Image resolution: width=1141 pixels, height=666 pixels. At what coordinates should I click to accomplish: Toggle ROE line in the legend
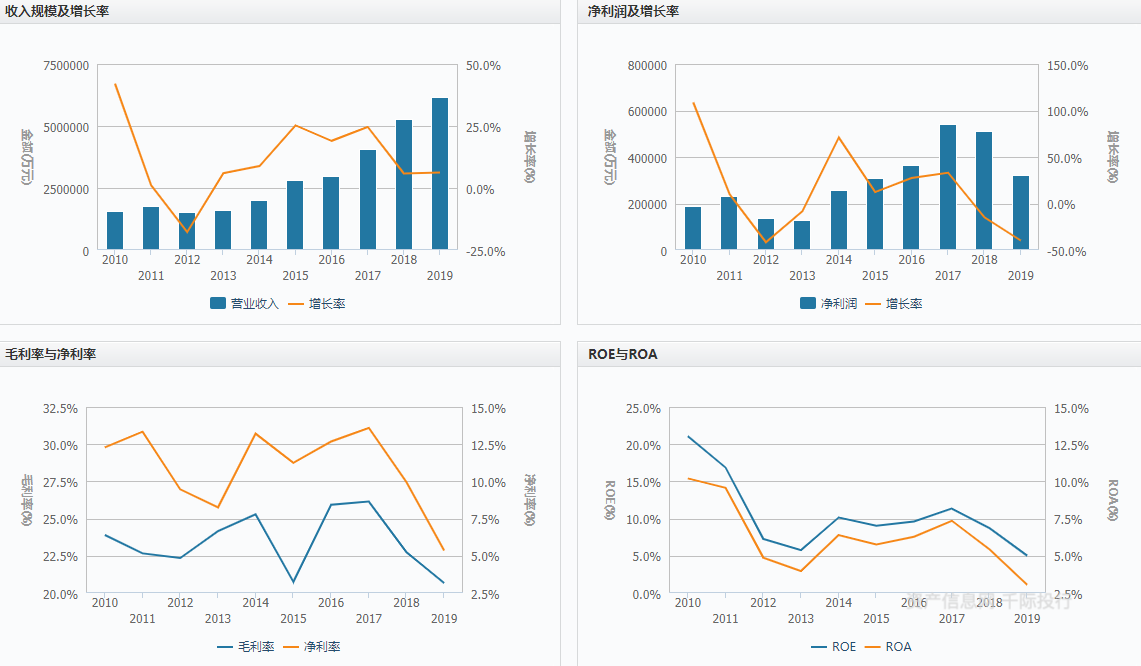833,646
